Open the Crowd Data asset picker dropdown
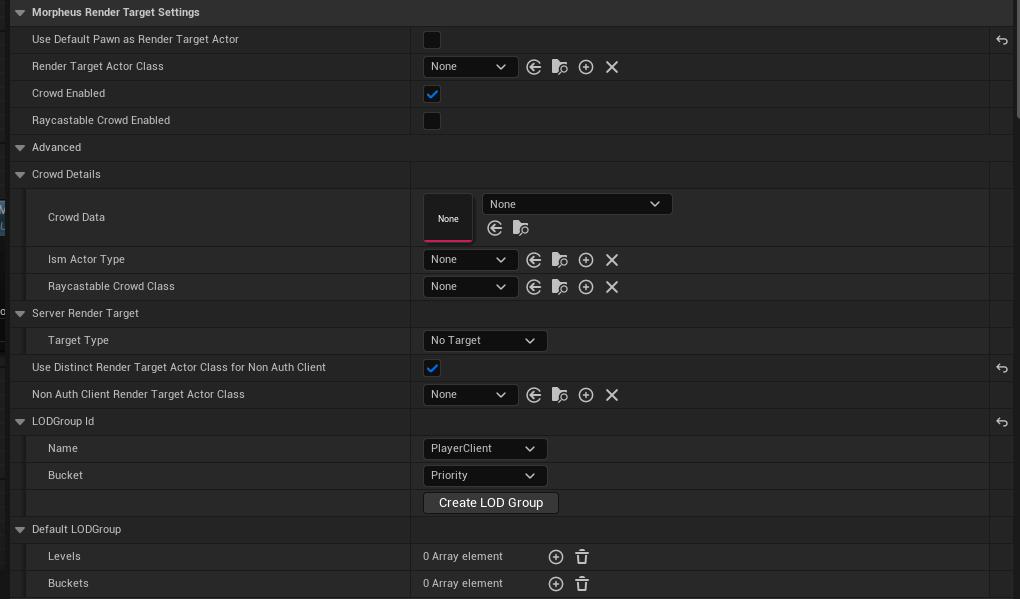The height and width of the screenshot is (599, 1020). [577, 204]
